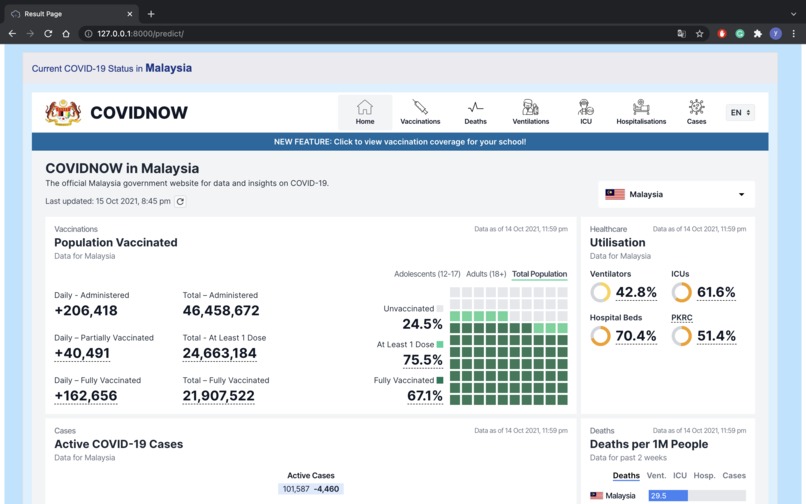The height and width of the screenshot is (504, 806).
Task: Click the Active Cases 101,587 value badge
Action: click(311, 489)
